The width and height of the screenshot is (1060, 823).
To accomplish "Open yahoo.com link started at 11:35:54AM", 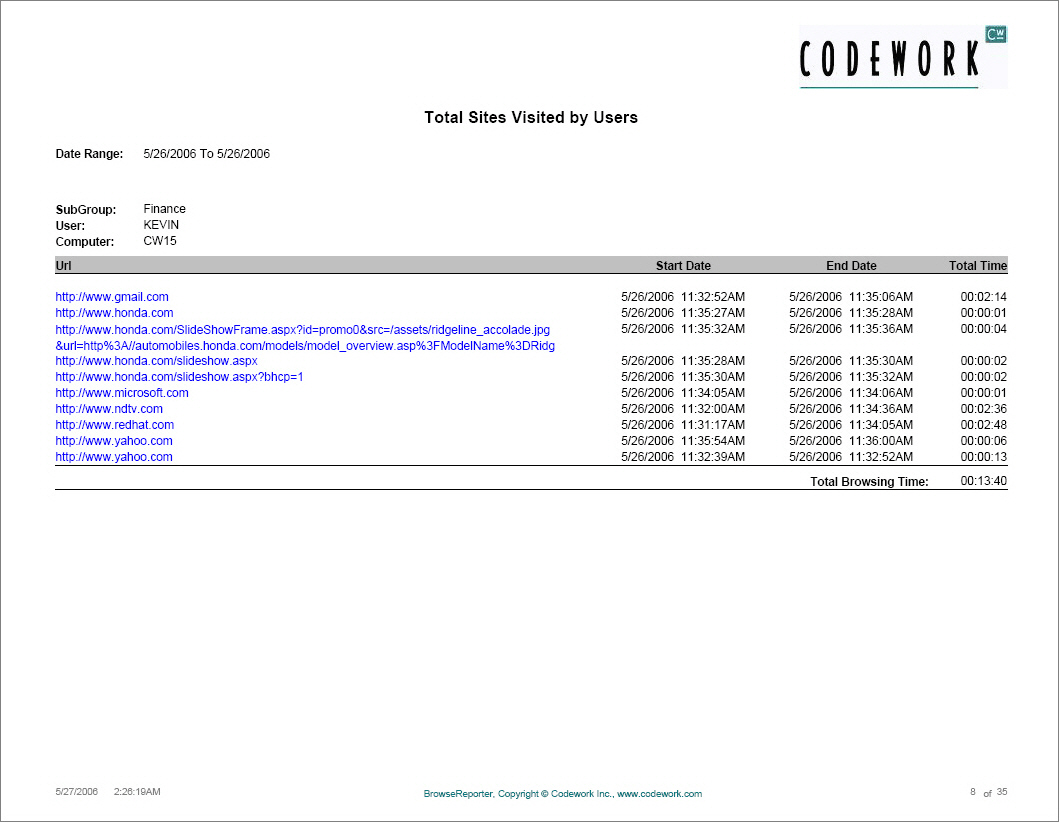I will [114, 441].
